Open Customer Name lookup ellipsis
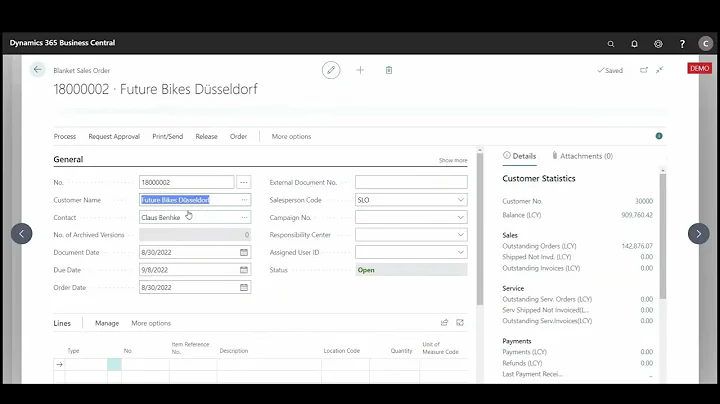This screenshot has width=720, height=404. (244, 200)
